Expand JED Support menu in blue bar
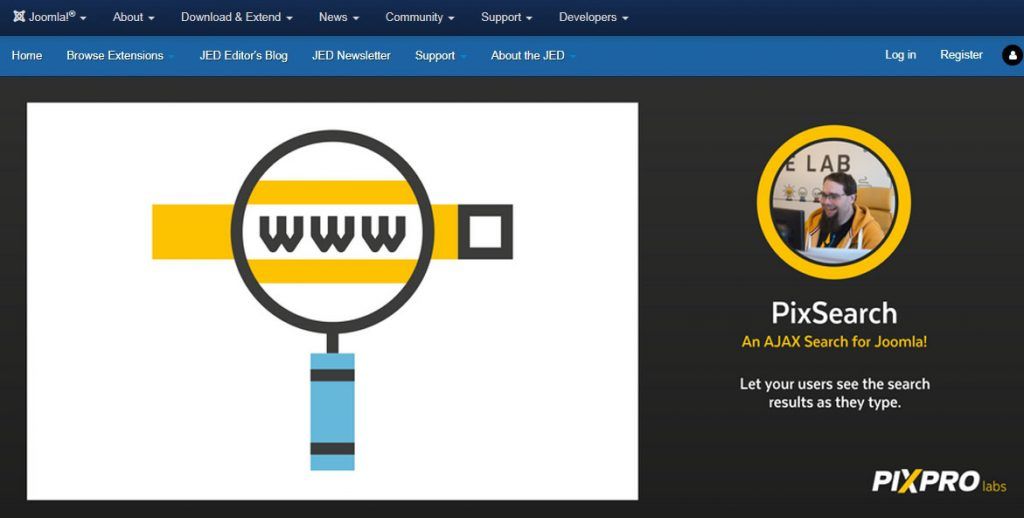Image resolution: width=1024 pixels, height=518 pixels. point(441,56)
